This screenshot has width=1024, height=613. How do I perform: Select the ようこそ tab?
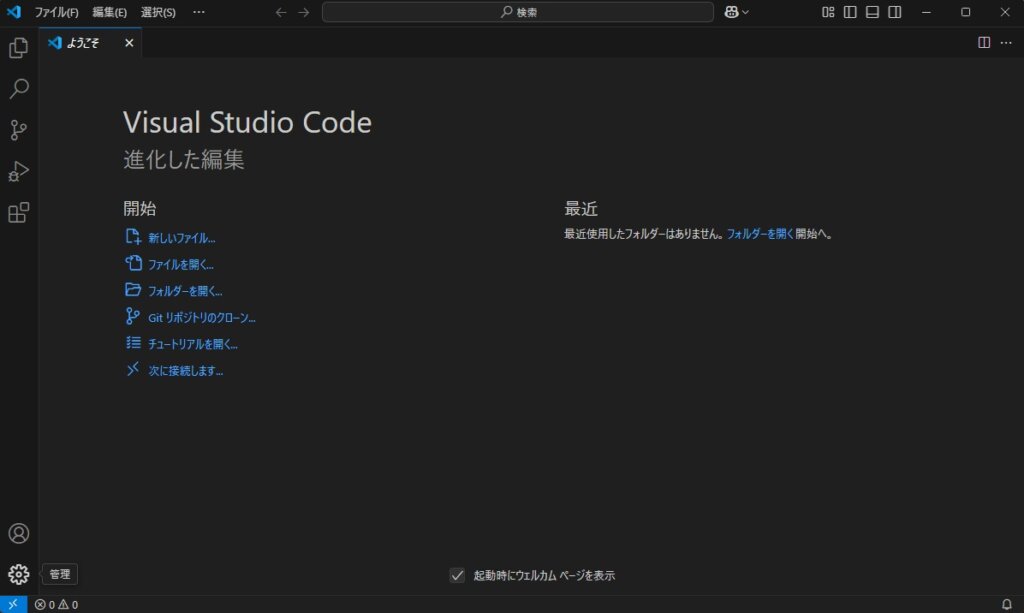point(90,42)
